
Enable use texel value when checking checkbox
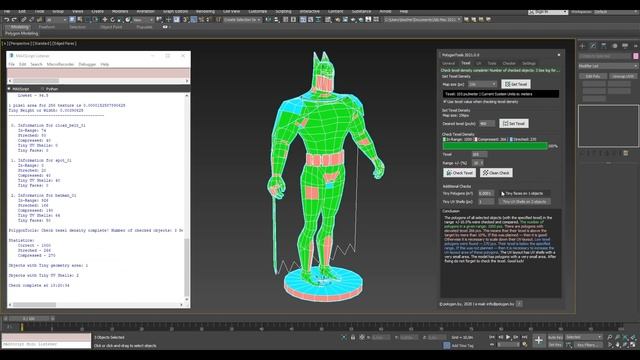(445, 102)
